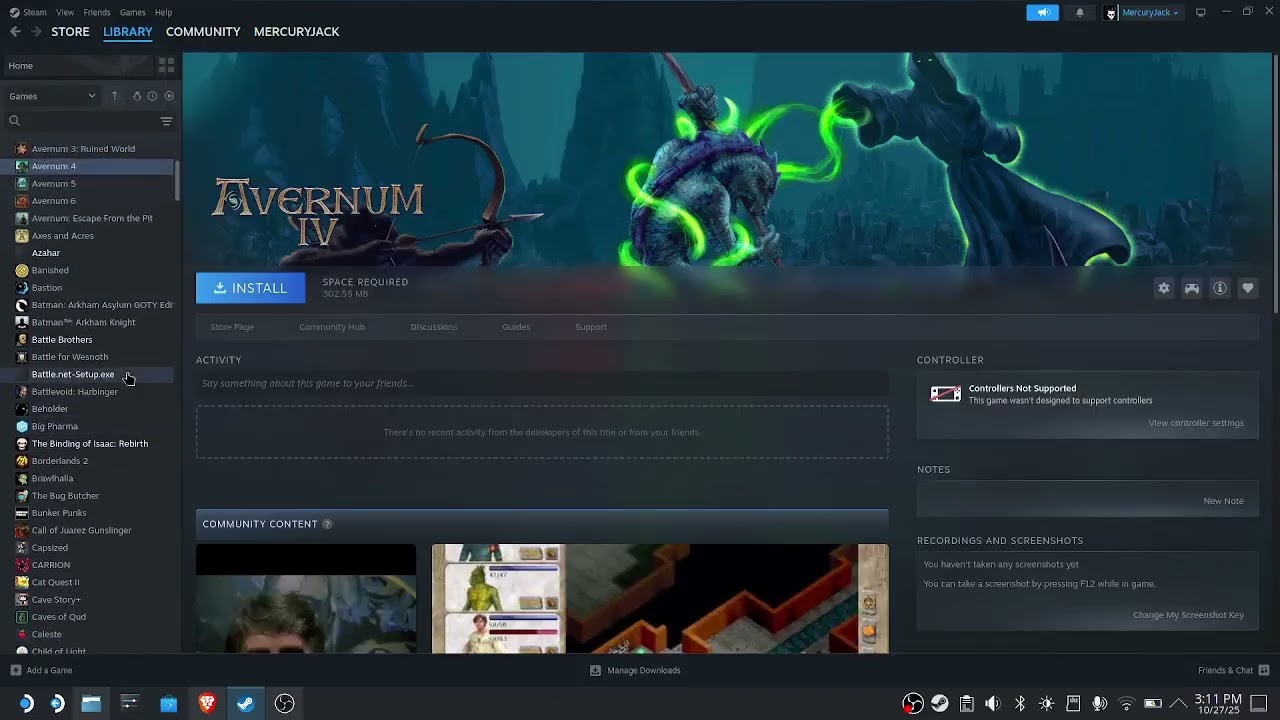Click the Big Picture mode monitor icon

pyautogui.click(x=1201, y=12)
